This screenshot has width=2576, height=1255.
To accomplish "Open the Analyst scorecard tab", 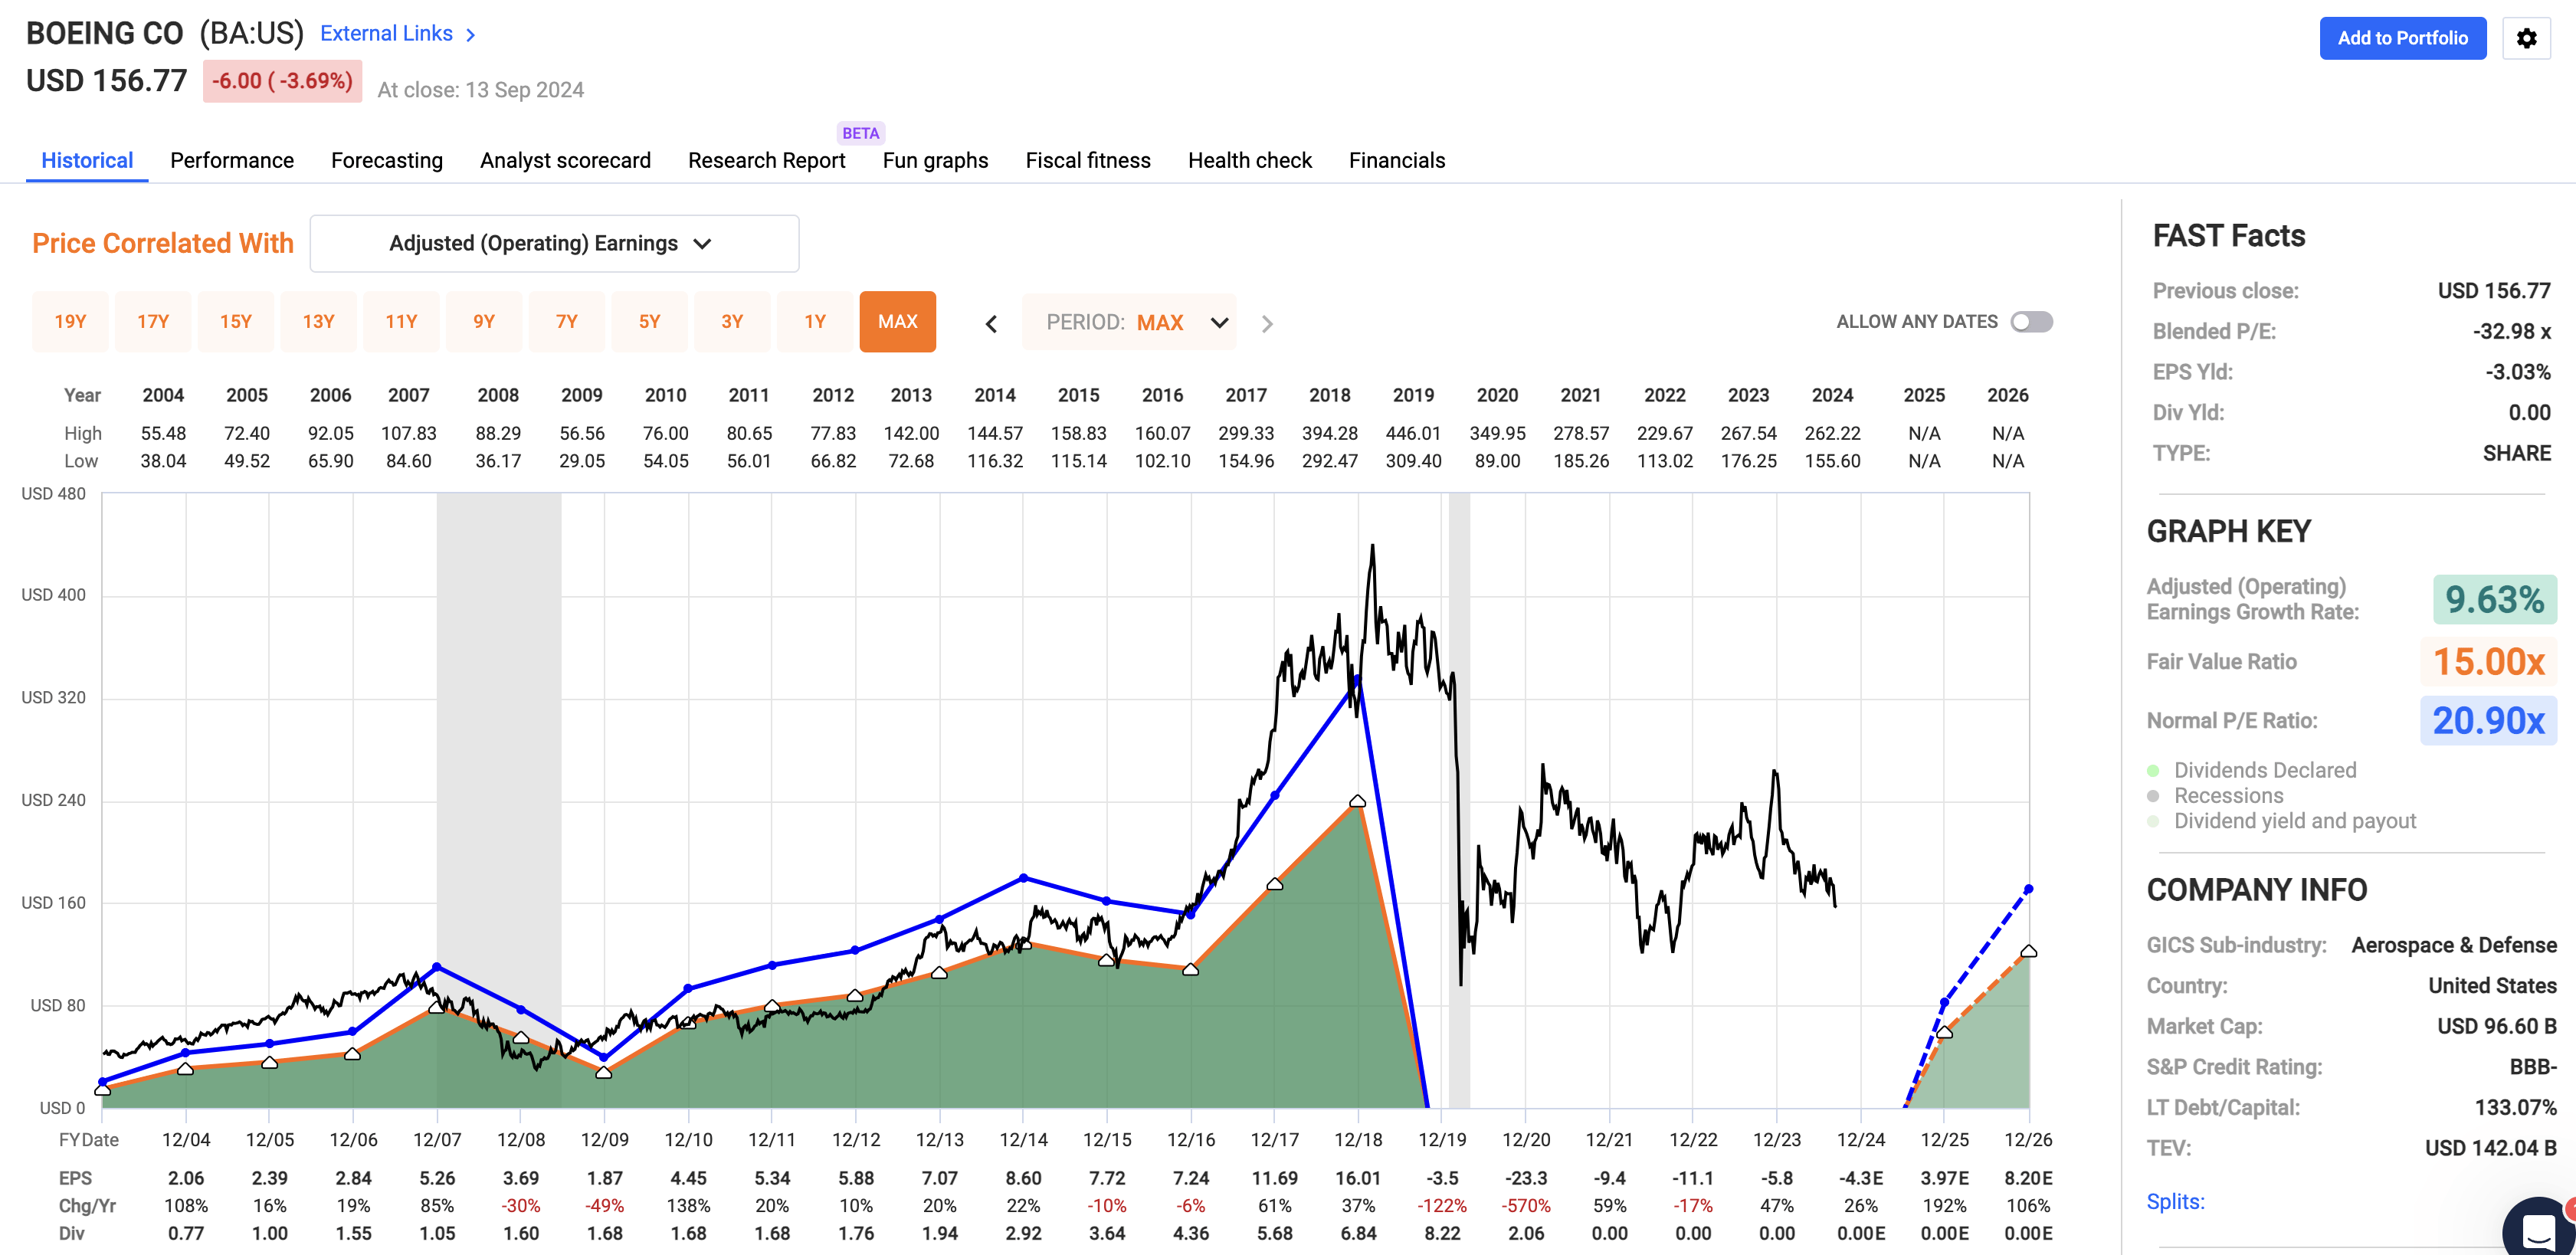I will [x=565, y=160].
